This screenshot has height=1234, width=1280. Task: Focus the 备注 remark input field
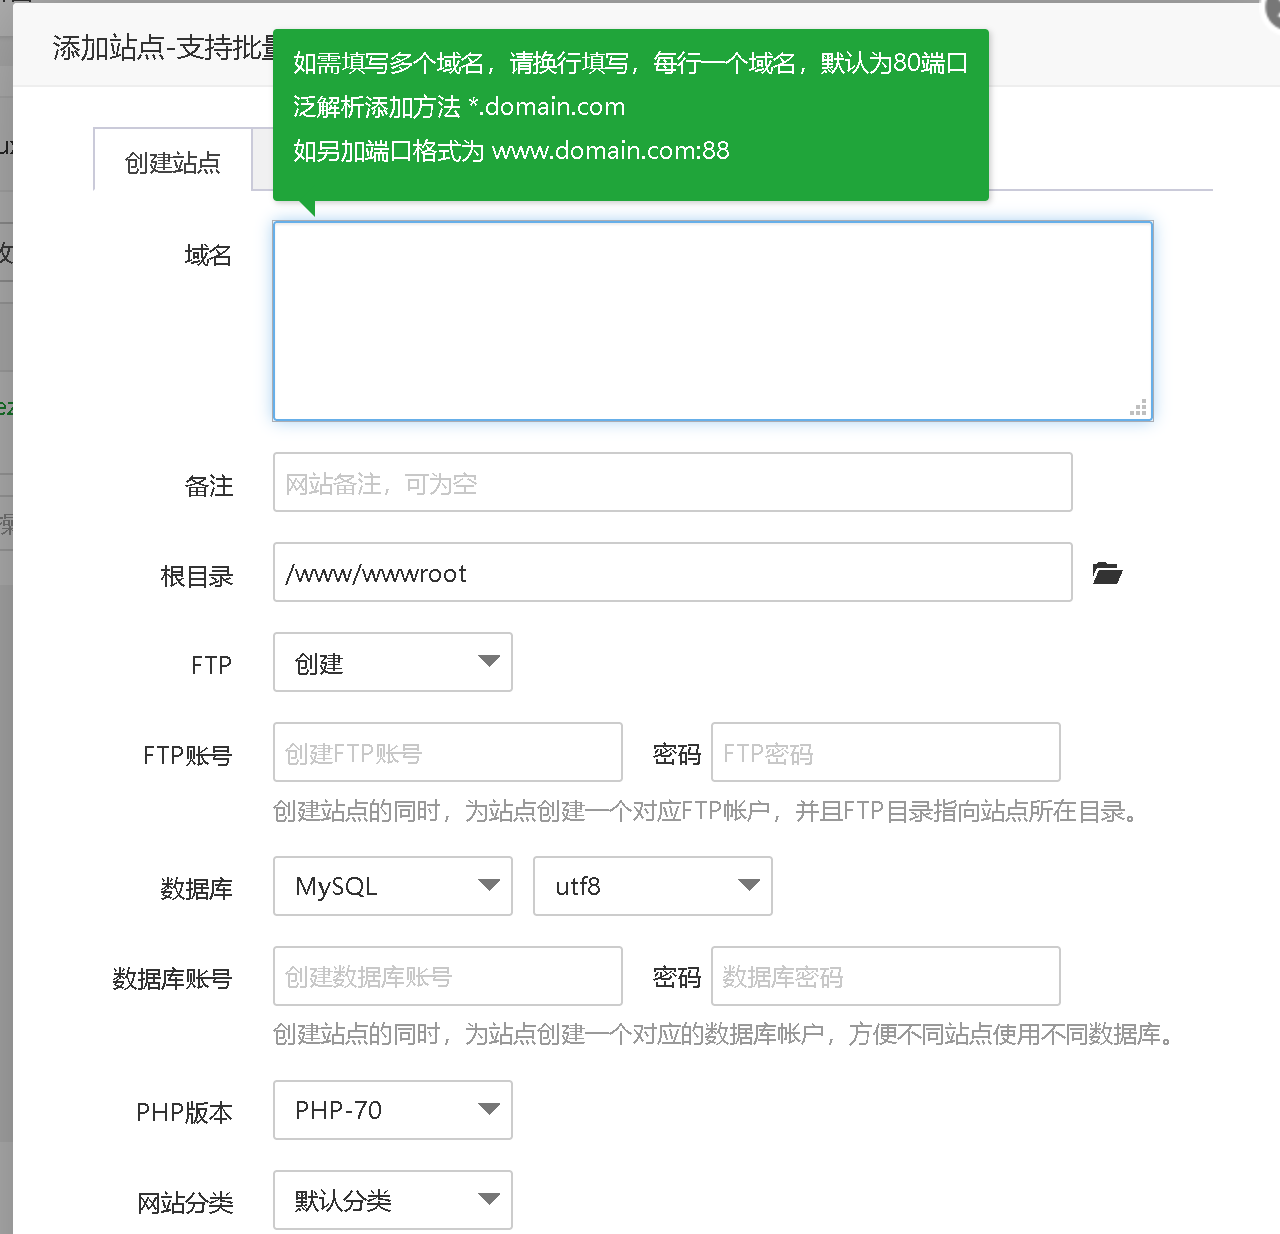tap(673, 482)
